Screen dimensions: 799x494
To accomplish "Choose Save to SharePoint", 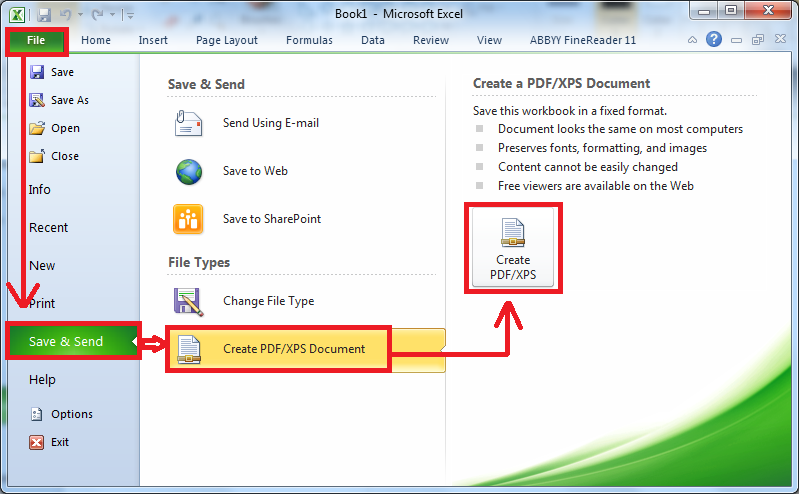I will click(272, 219).
